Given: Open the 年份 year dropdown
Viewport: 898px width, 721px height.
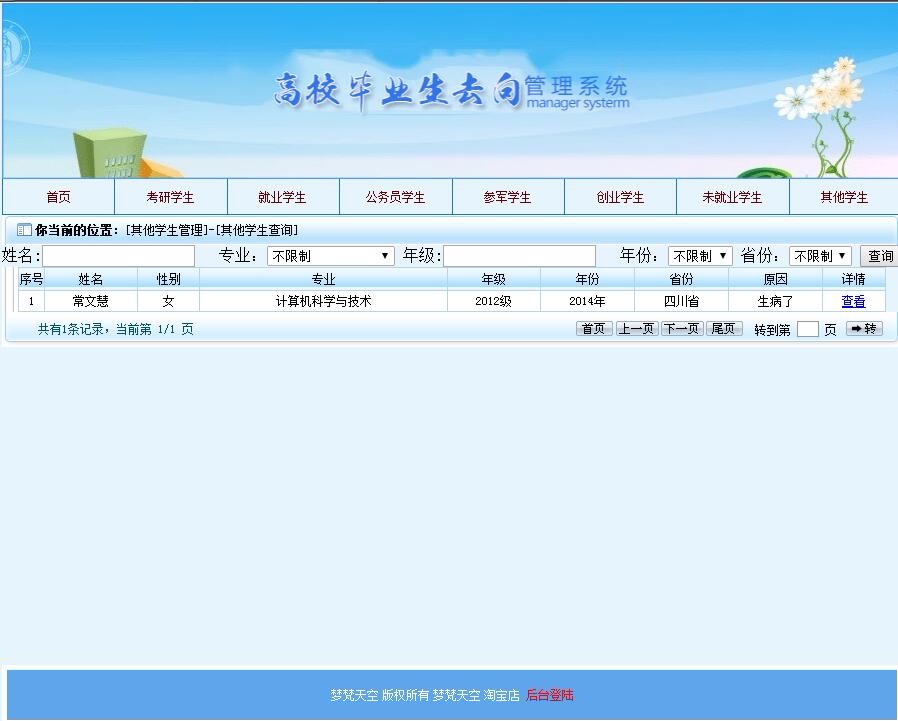Looking at the screenshot, I should (699, 255).
